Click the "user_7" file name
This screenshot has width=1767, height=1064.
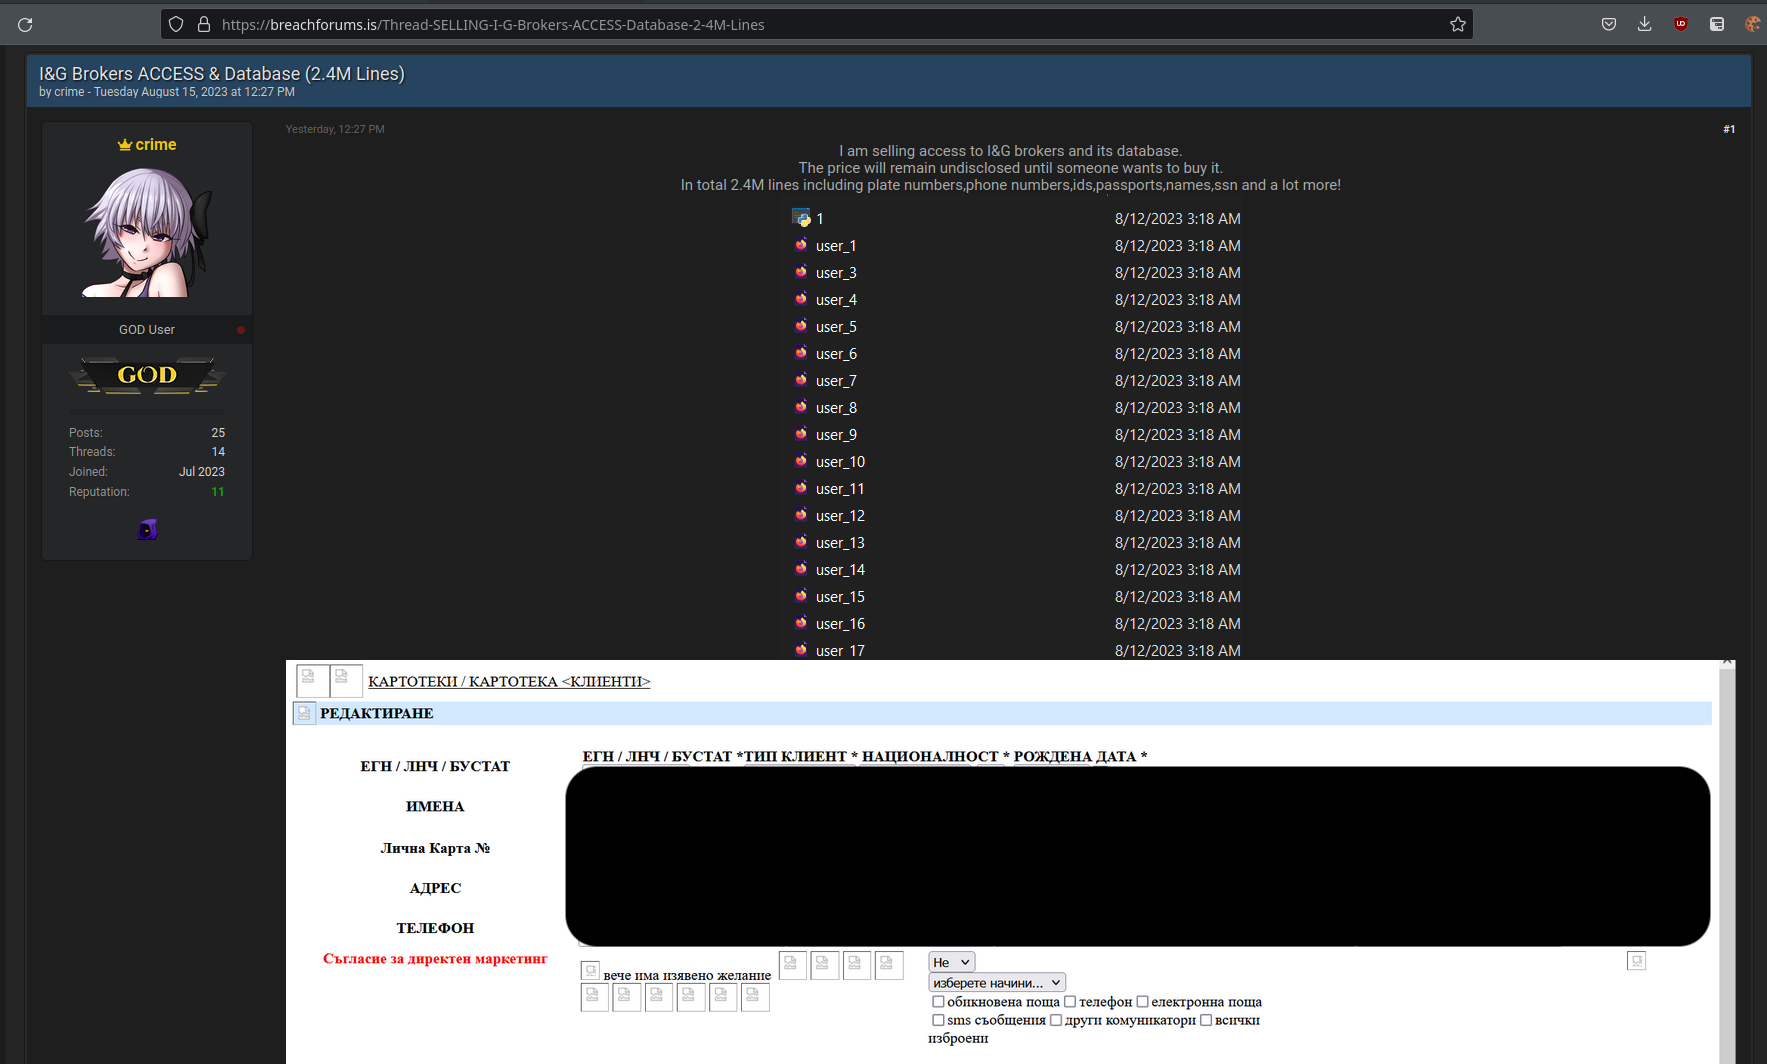(836, 380)
